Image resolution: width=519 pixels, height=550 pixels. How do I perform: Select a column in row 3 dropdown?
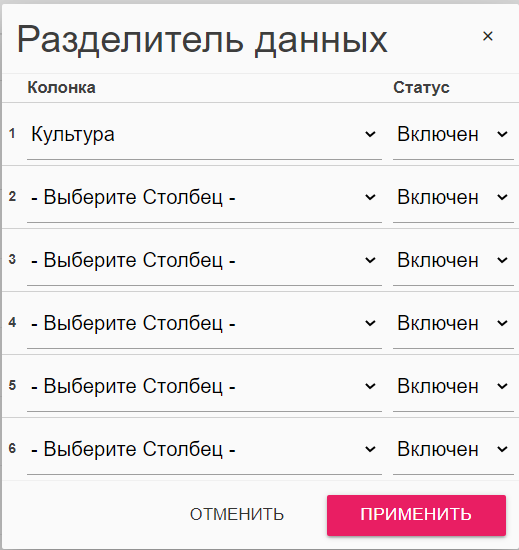click(x=204, y=261)
